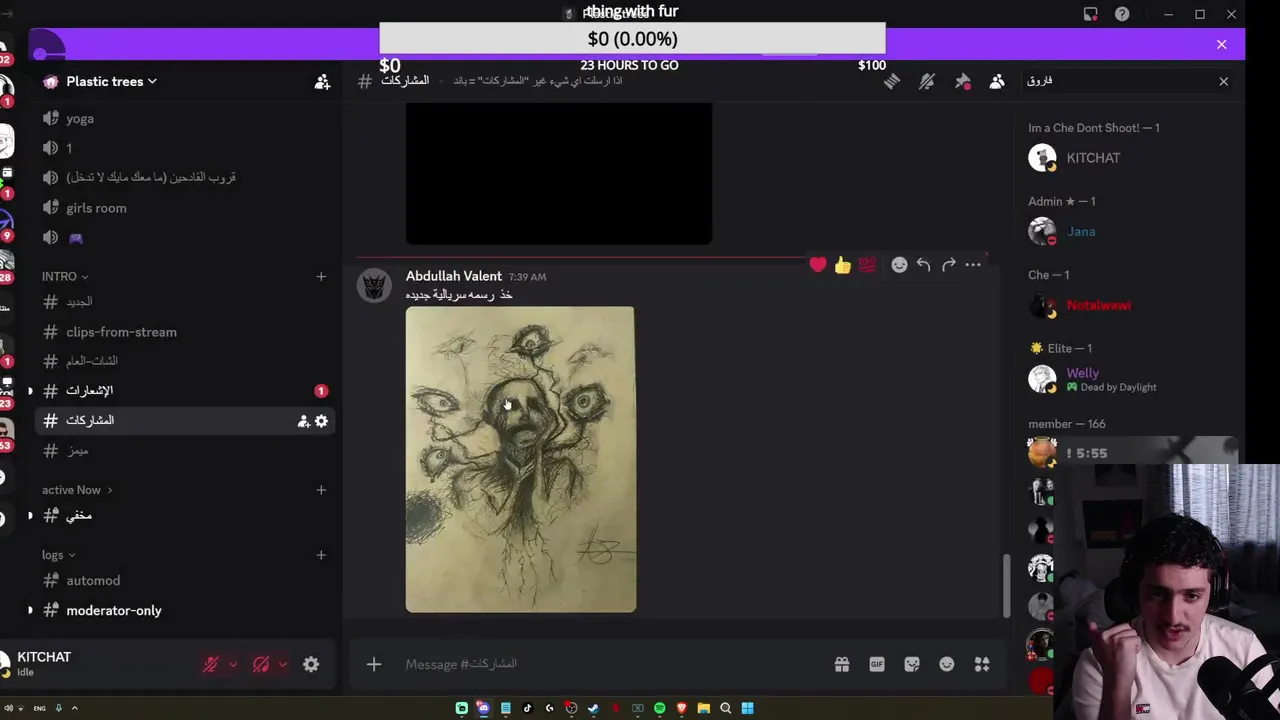Create channel in logs category
Screen dimensions: 1280x720
click(x=321, y=555)
